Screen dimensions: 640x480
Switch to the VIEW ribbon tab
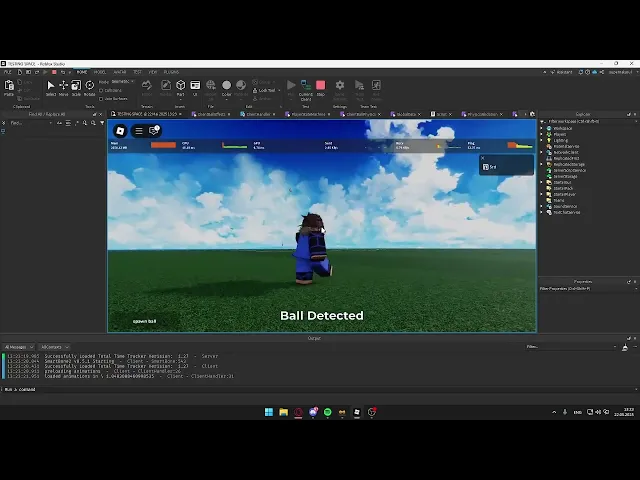point(153,72)
